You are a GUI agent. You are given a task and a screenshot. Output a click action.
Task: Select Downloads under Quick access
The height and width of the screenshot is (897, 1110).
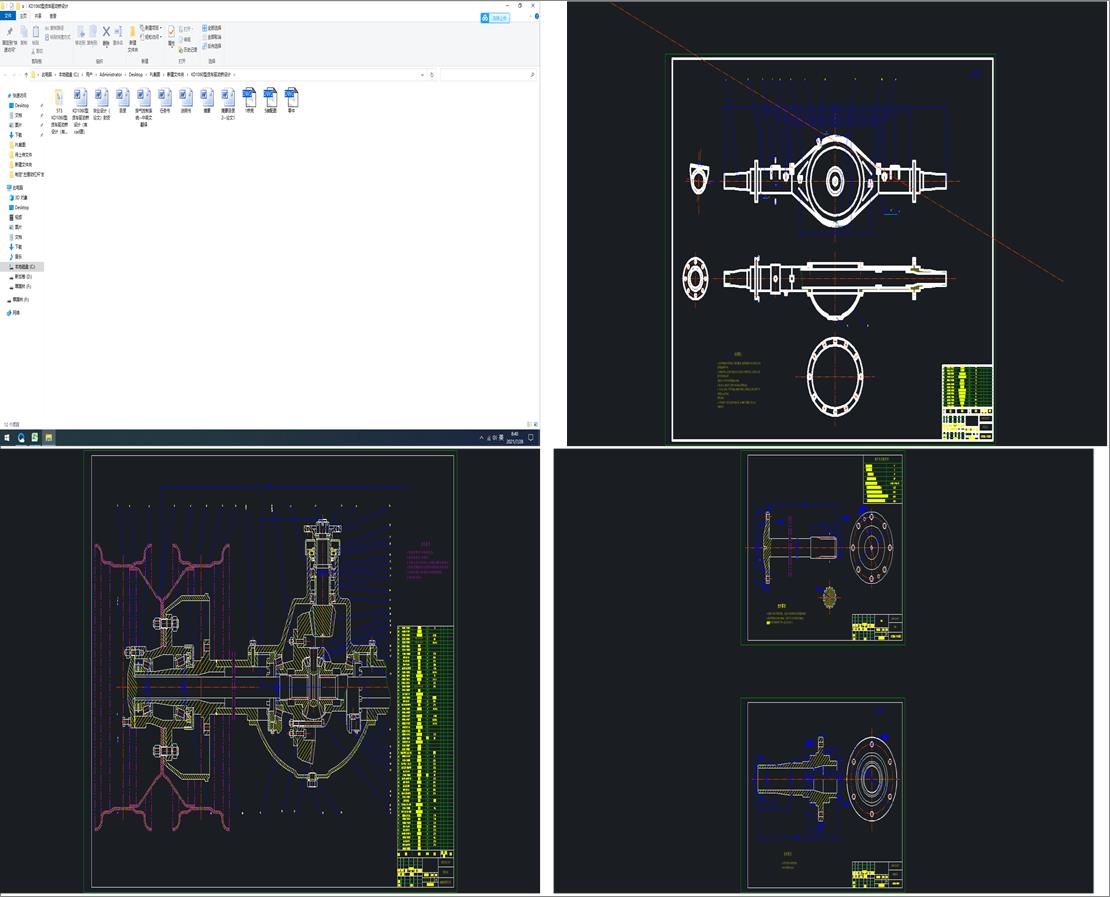tap(16, 135)
